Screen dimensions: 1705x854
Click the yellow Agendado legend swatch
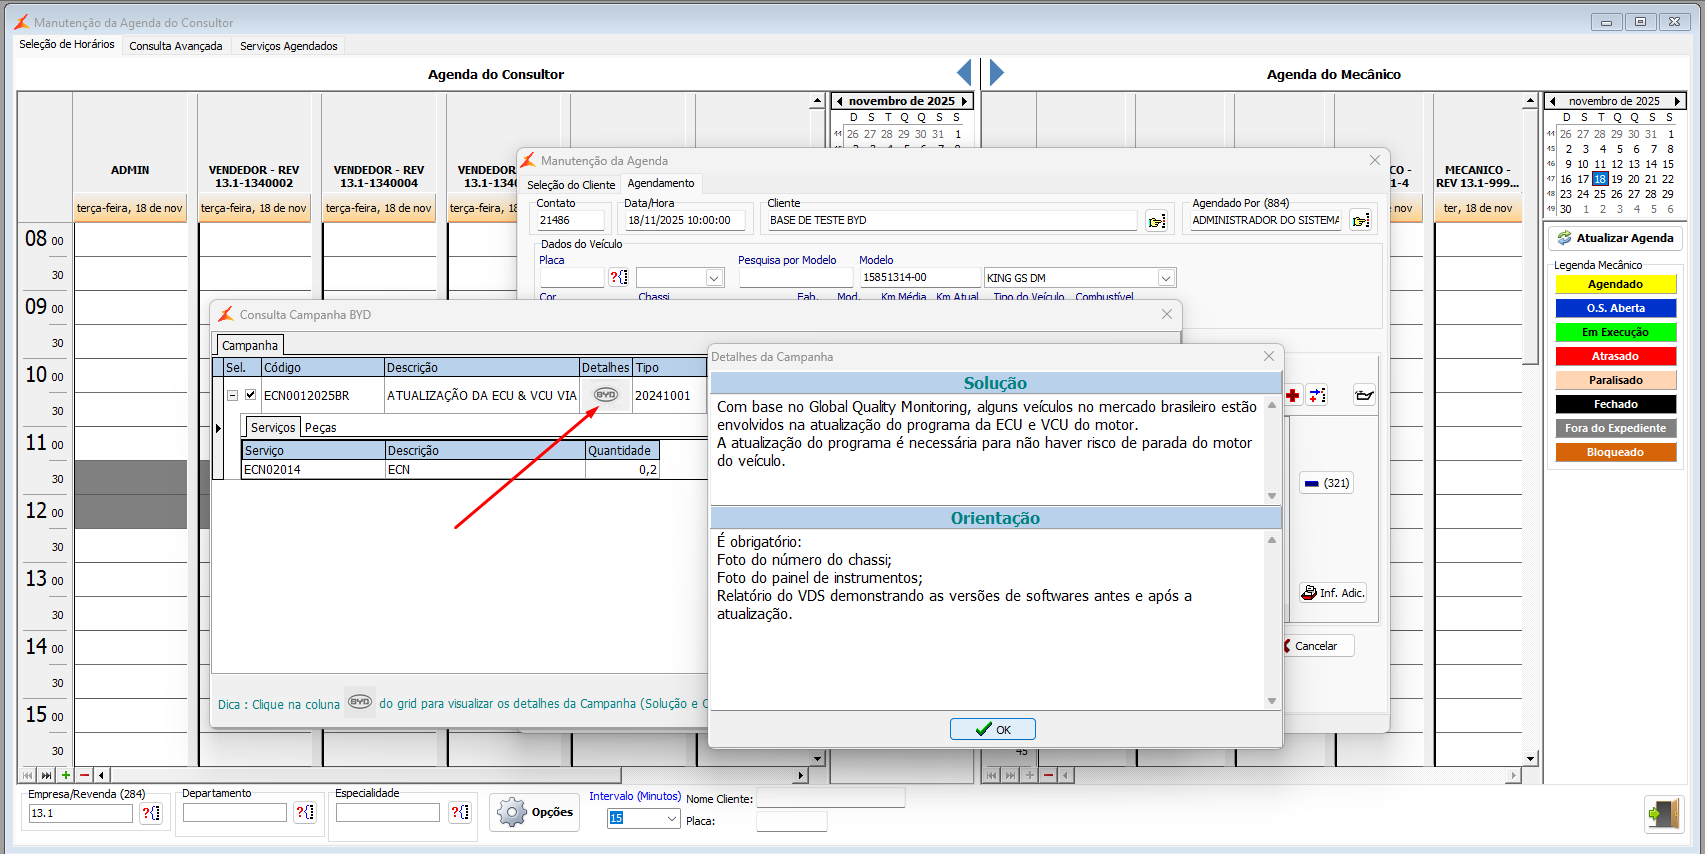click(1615, 284)
